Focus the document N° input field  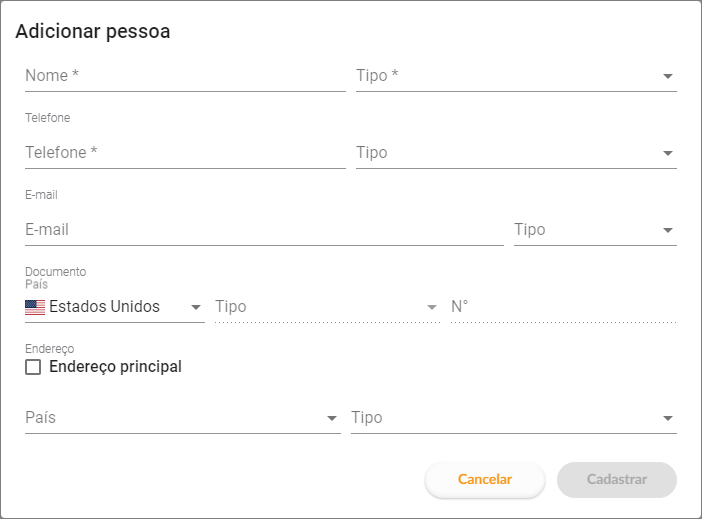[564, 307]
